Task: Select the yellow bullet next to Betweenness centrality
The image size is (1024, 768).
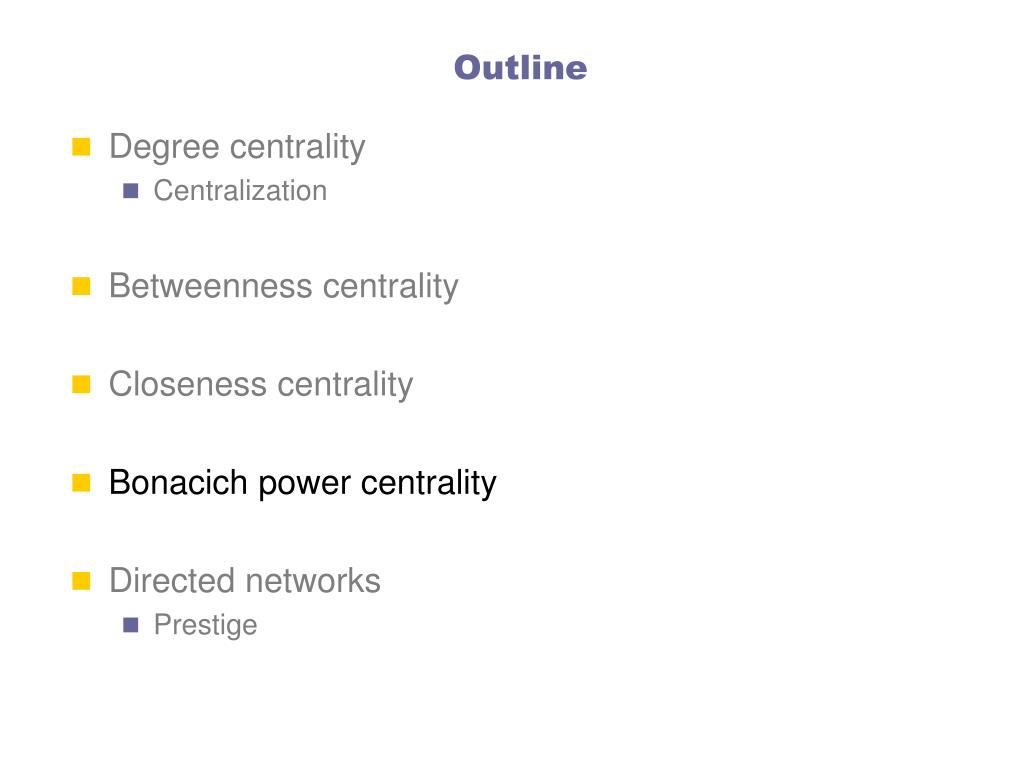Action: coord(81,286)
